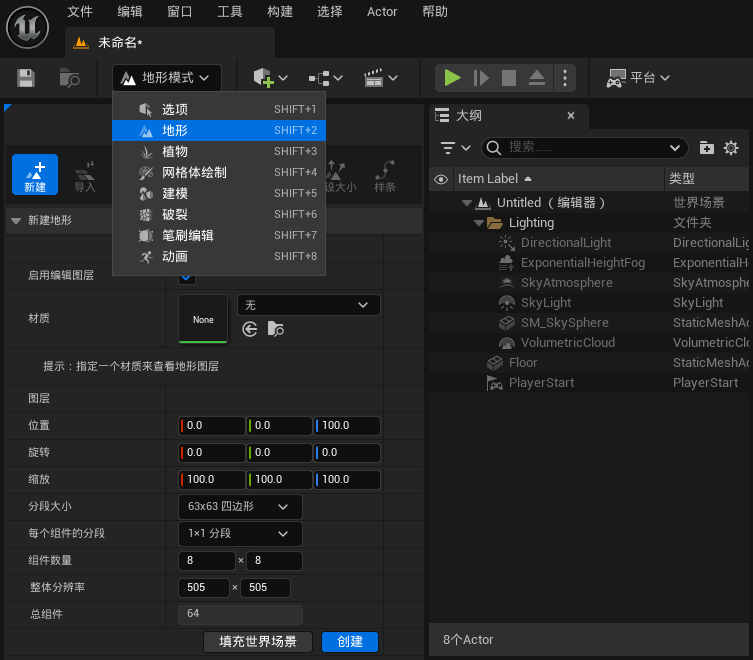This screenshot has width=753, height=660.
Task: Click the skip frame playback button
Action: [481, 78]
